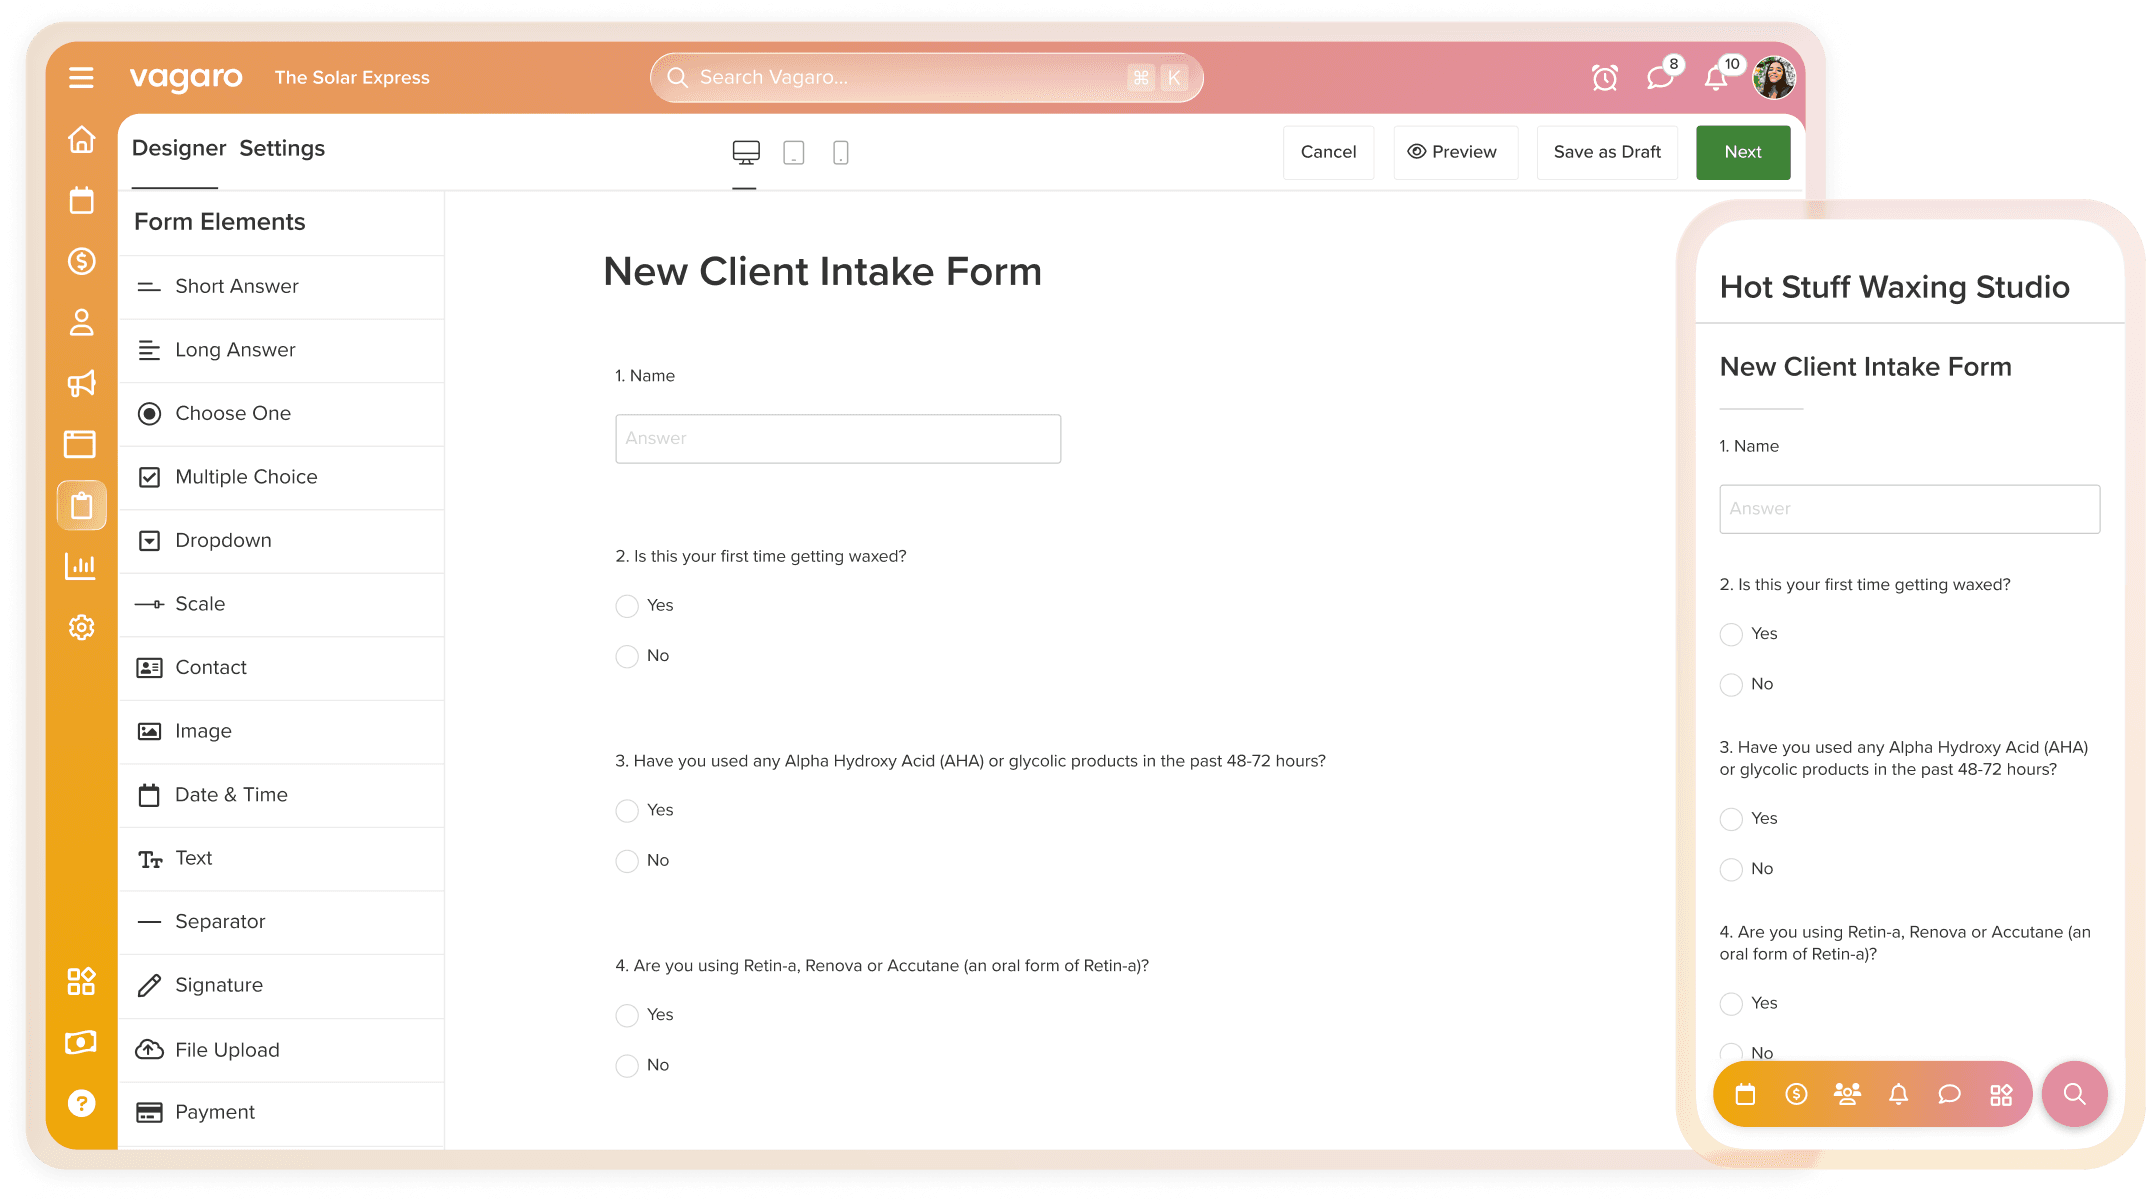Viewport: 2146px width, 1200px height.
Task: Add a Dropdown form element
Action: pos(223,540)
